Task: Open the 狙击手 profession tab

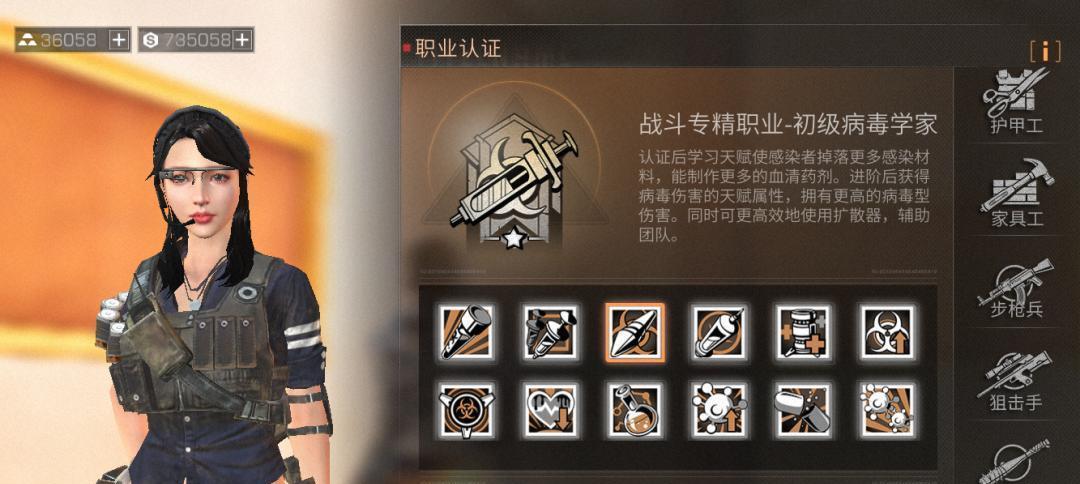Action: click(x=1017, y=381)
